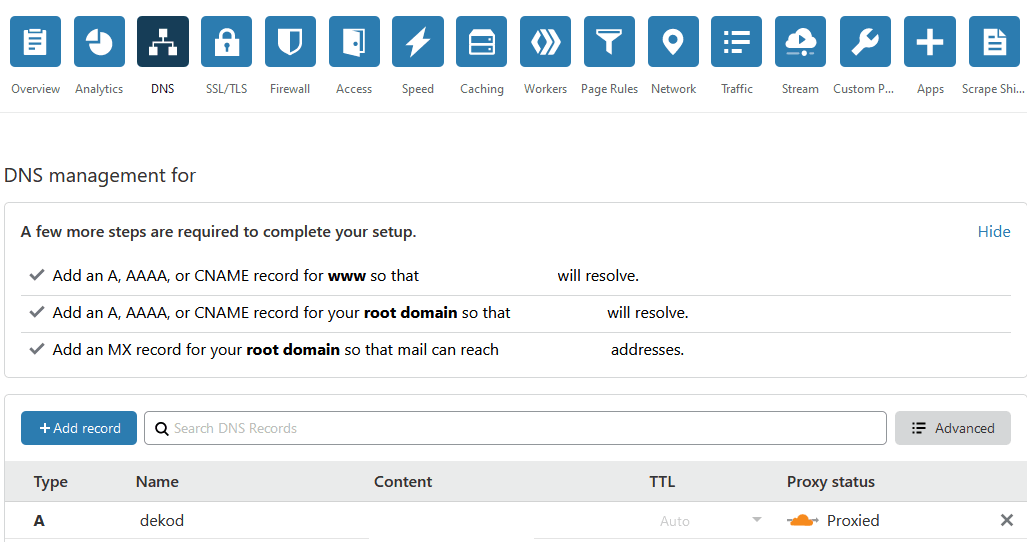Open the SSL/TLS padlock icon

[x=227, y=42]
